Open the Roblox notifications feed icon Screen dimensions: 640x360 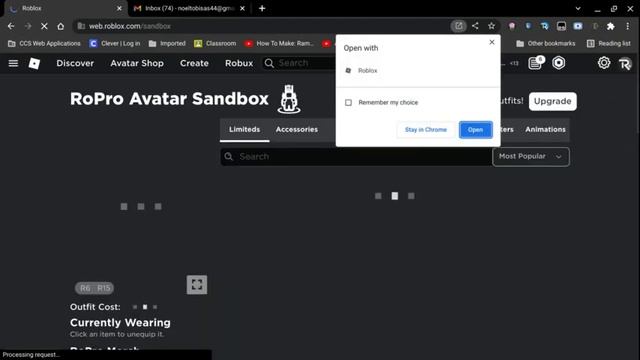tap(535, 63)
